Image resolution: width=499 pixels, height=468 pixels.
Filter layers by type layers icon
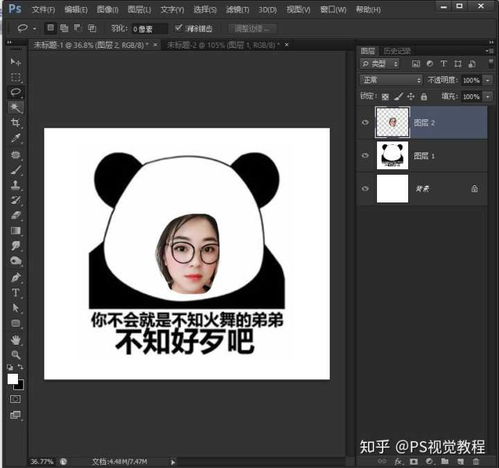coord(443,64)
